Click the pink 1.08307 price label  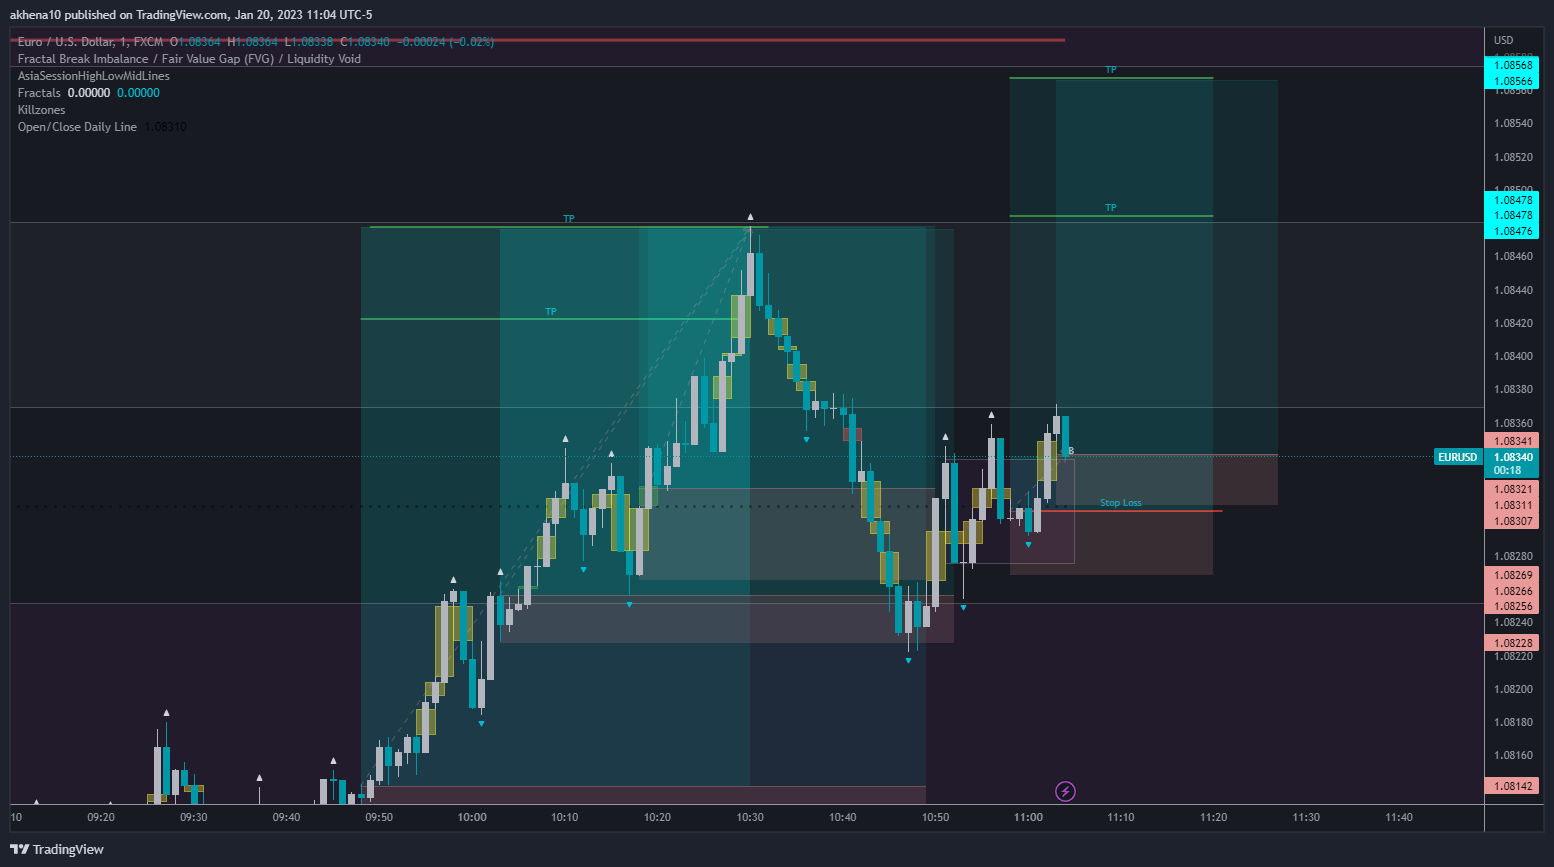point(1511,521)
